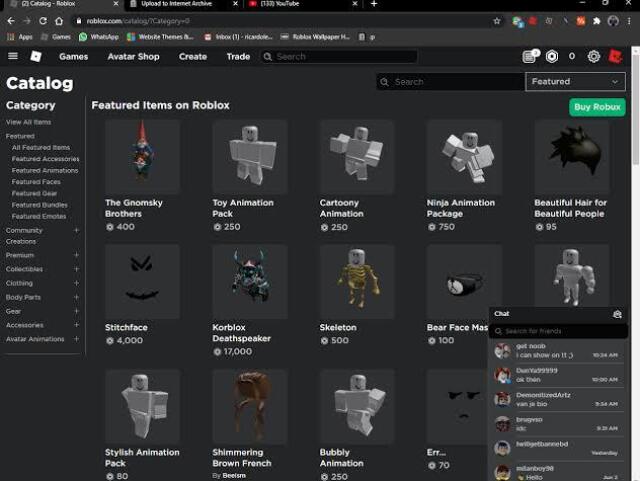Click the browser back arrow
Image resolution: width=640 pixels, height=481 pixels.
point(11,21)
